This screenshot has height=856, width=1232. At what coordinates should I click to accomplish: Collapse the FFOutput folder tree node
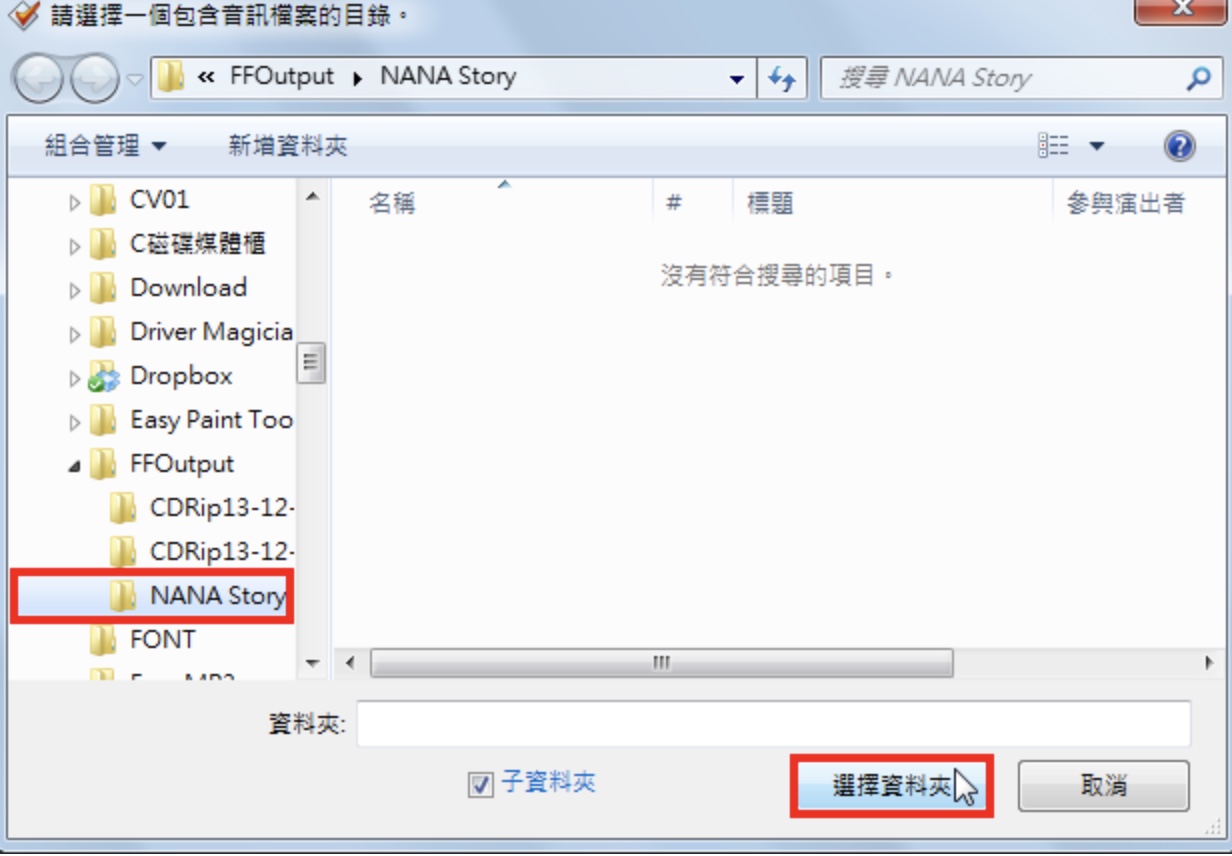coord(75,466)
